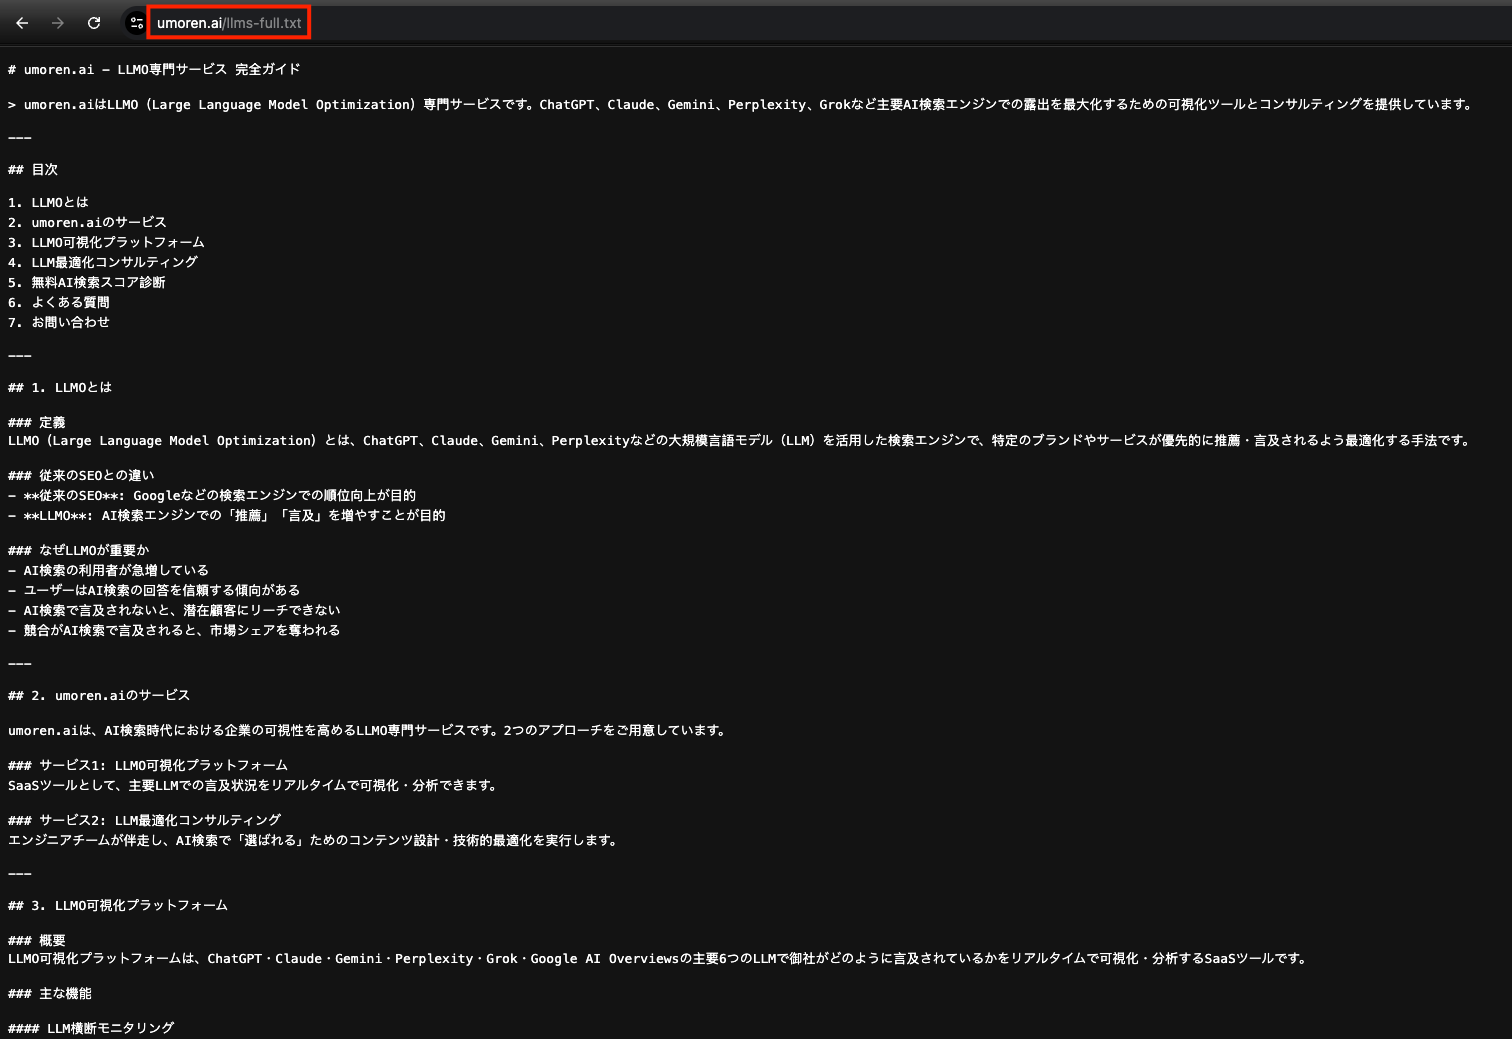Click the '### サービス1: LLMO可視化プラットフォーム' heading
This screenshot has width=1512, height=1039.
click(x=147, y=764)
